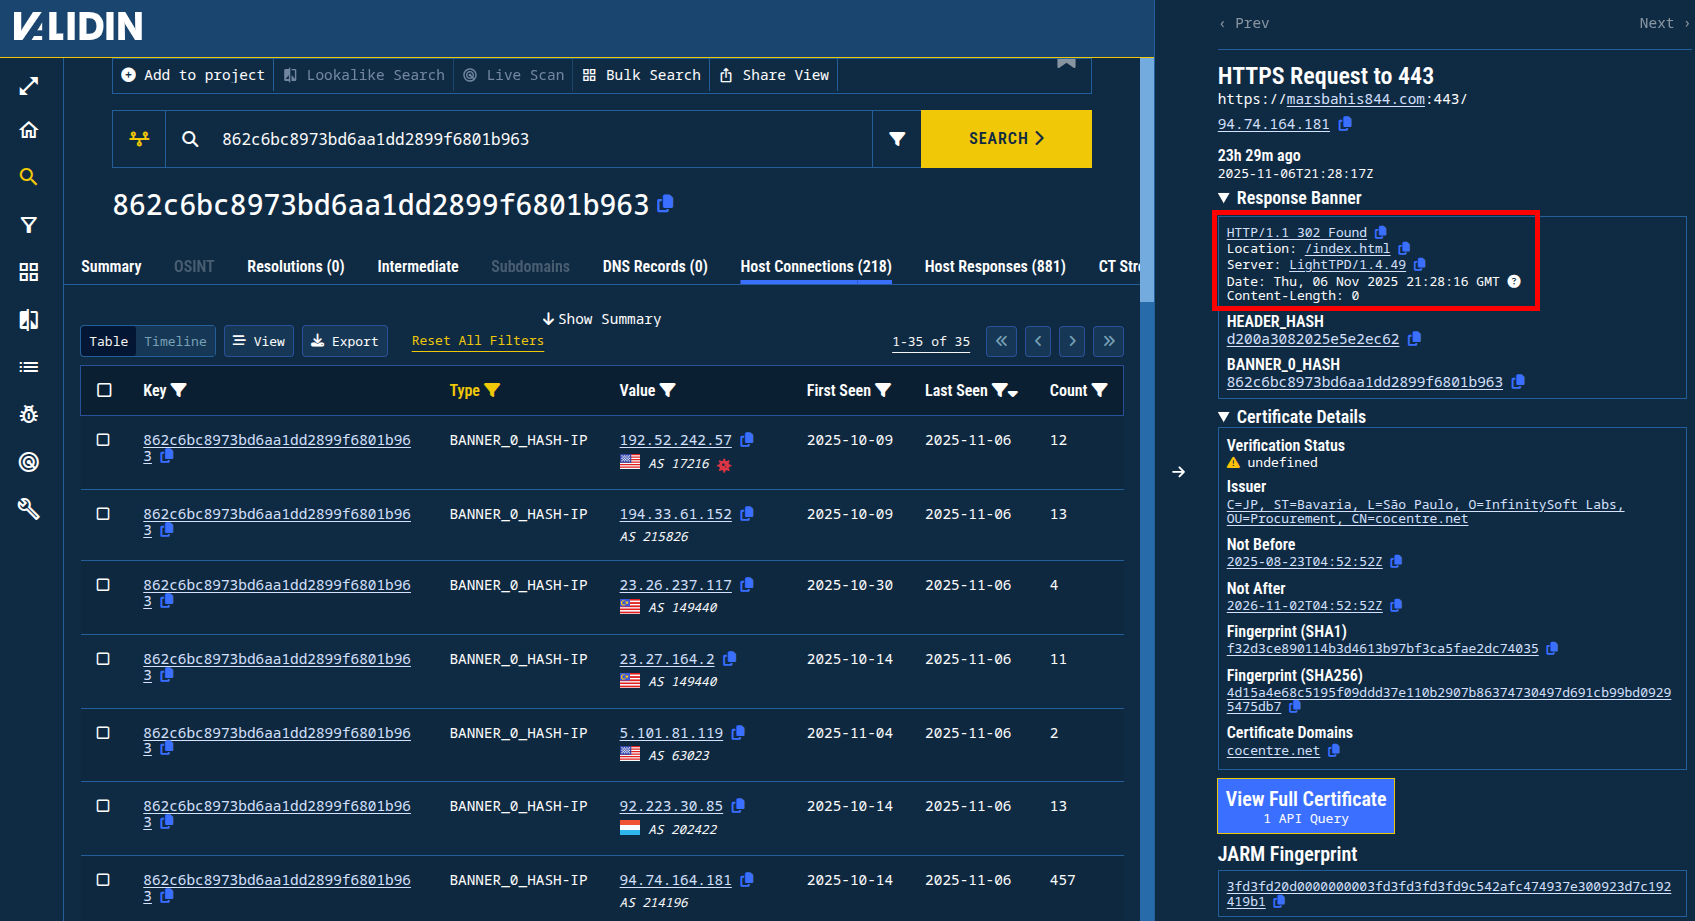This screenshot has width=1695, height=921.
Task: Click Reset All Filters link
Action: [477, 341]
